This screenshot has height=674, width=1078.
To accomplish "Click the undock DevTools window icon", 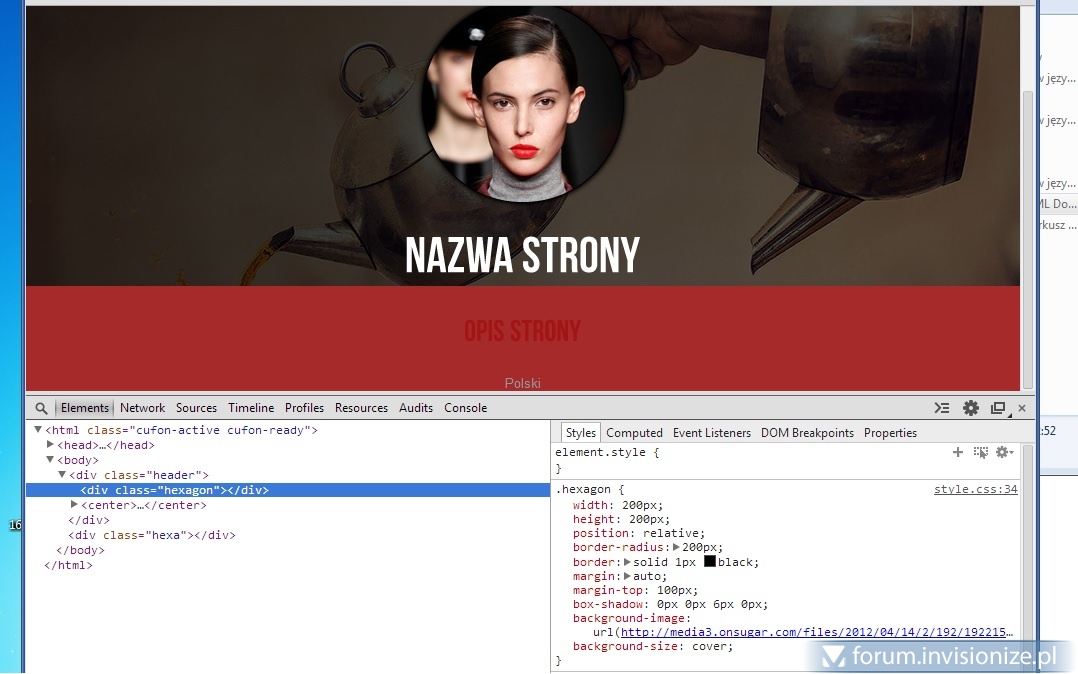I will coord(997,408).
